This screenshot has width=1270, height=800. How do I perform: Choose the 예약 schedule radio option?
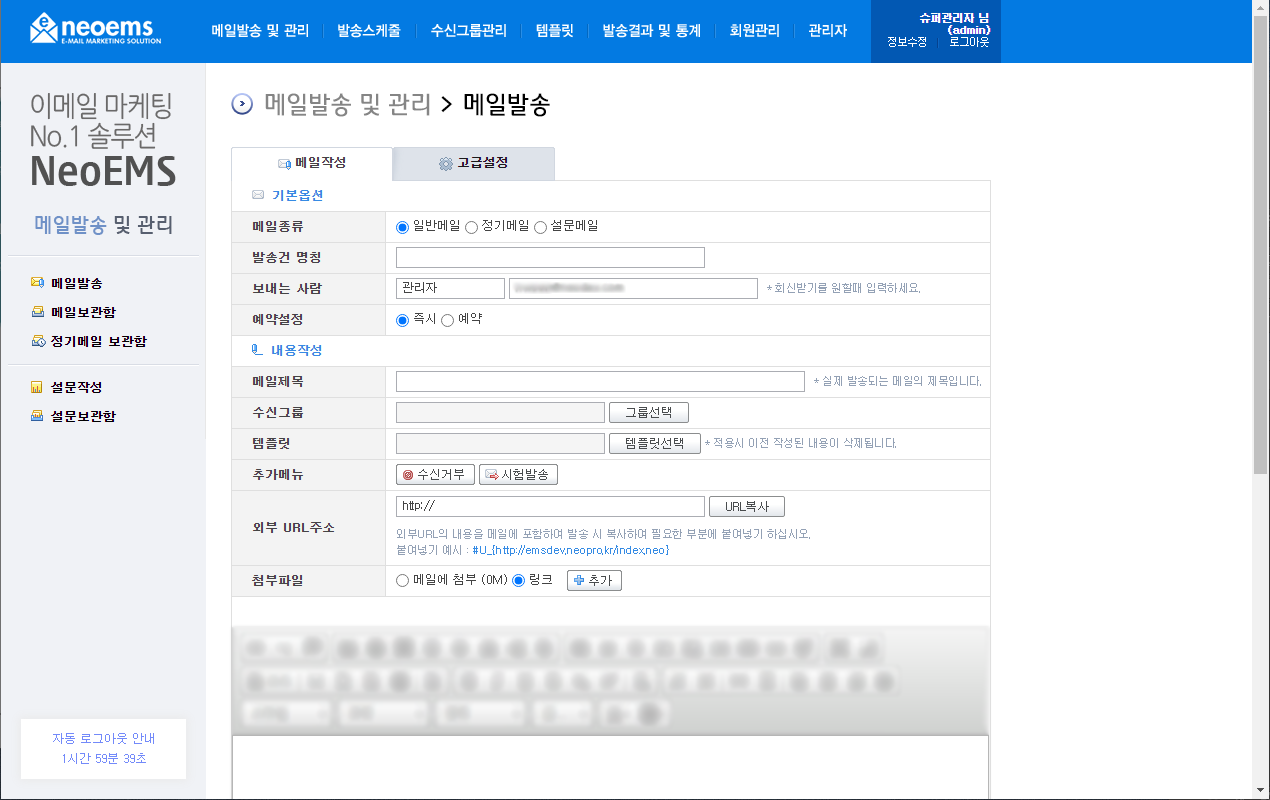pyautogui.click(x=448, y=321)
